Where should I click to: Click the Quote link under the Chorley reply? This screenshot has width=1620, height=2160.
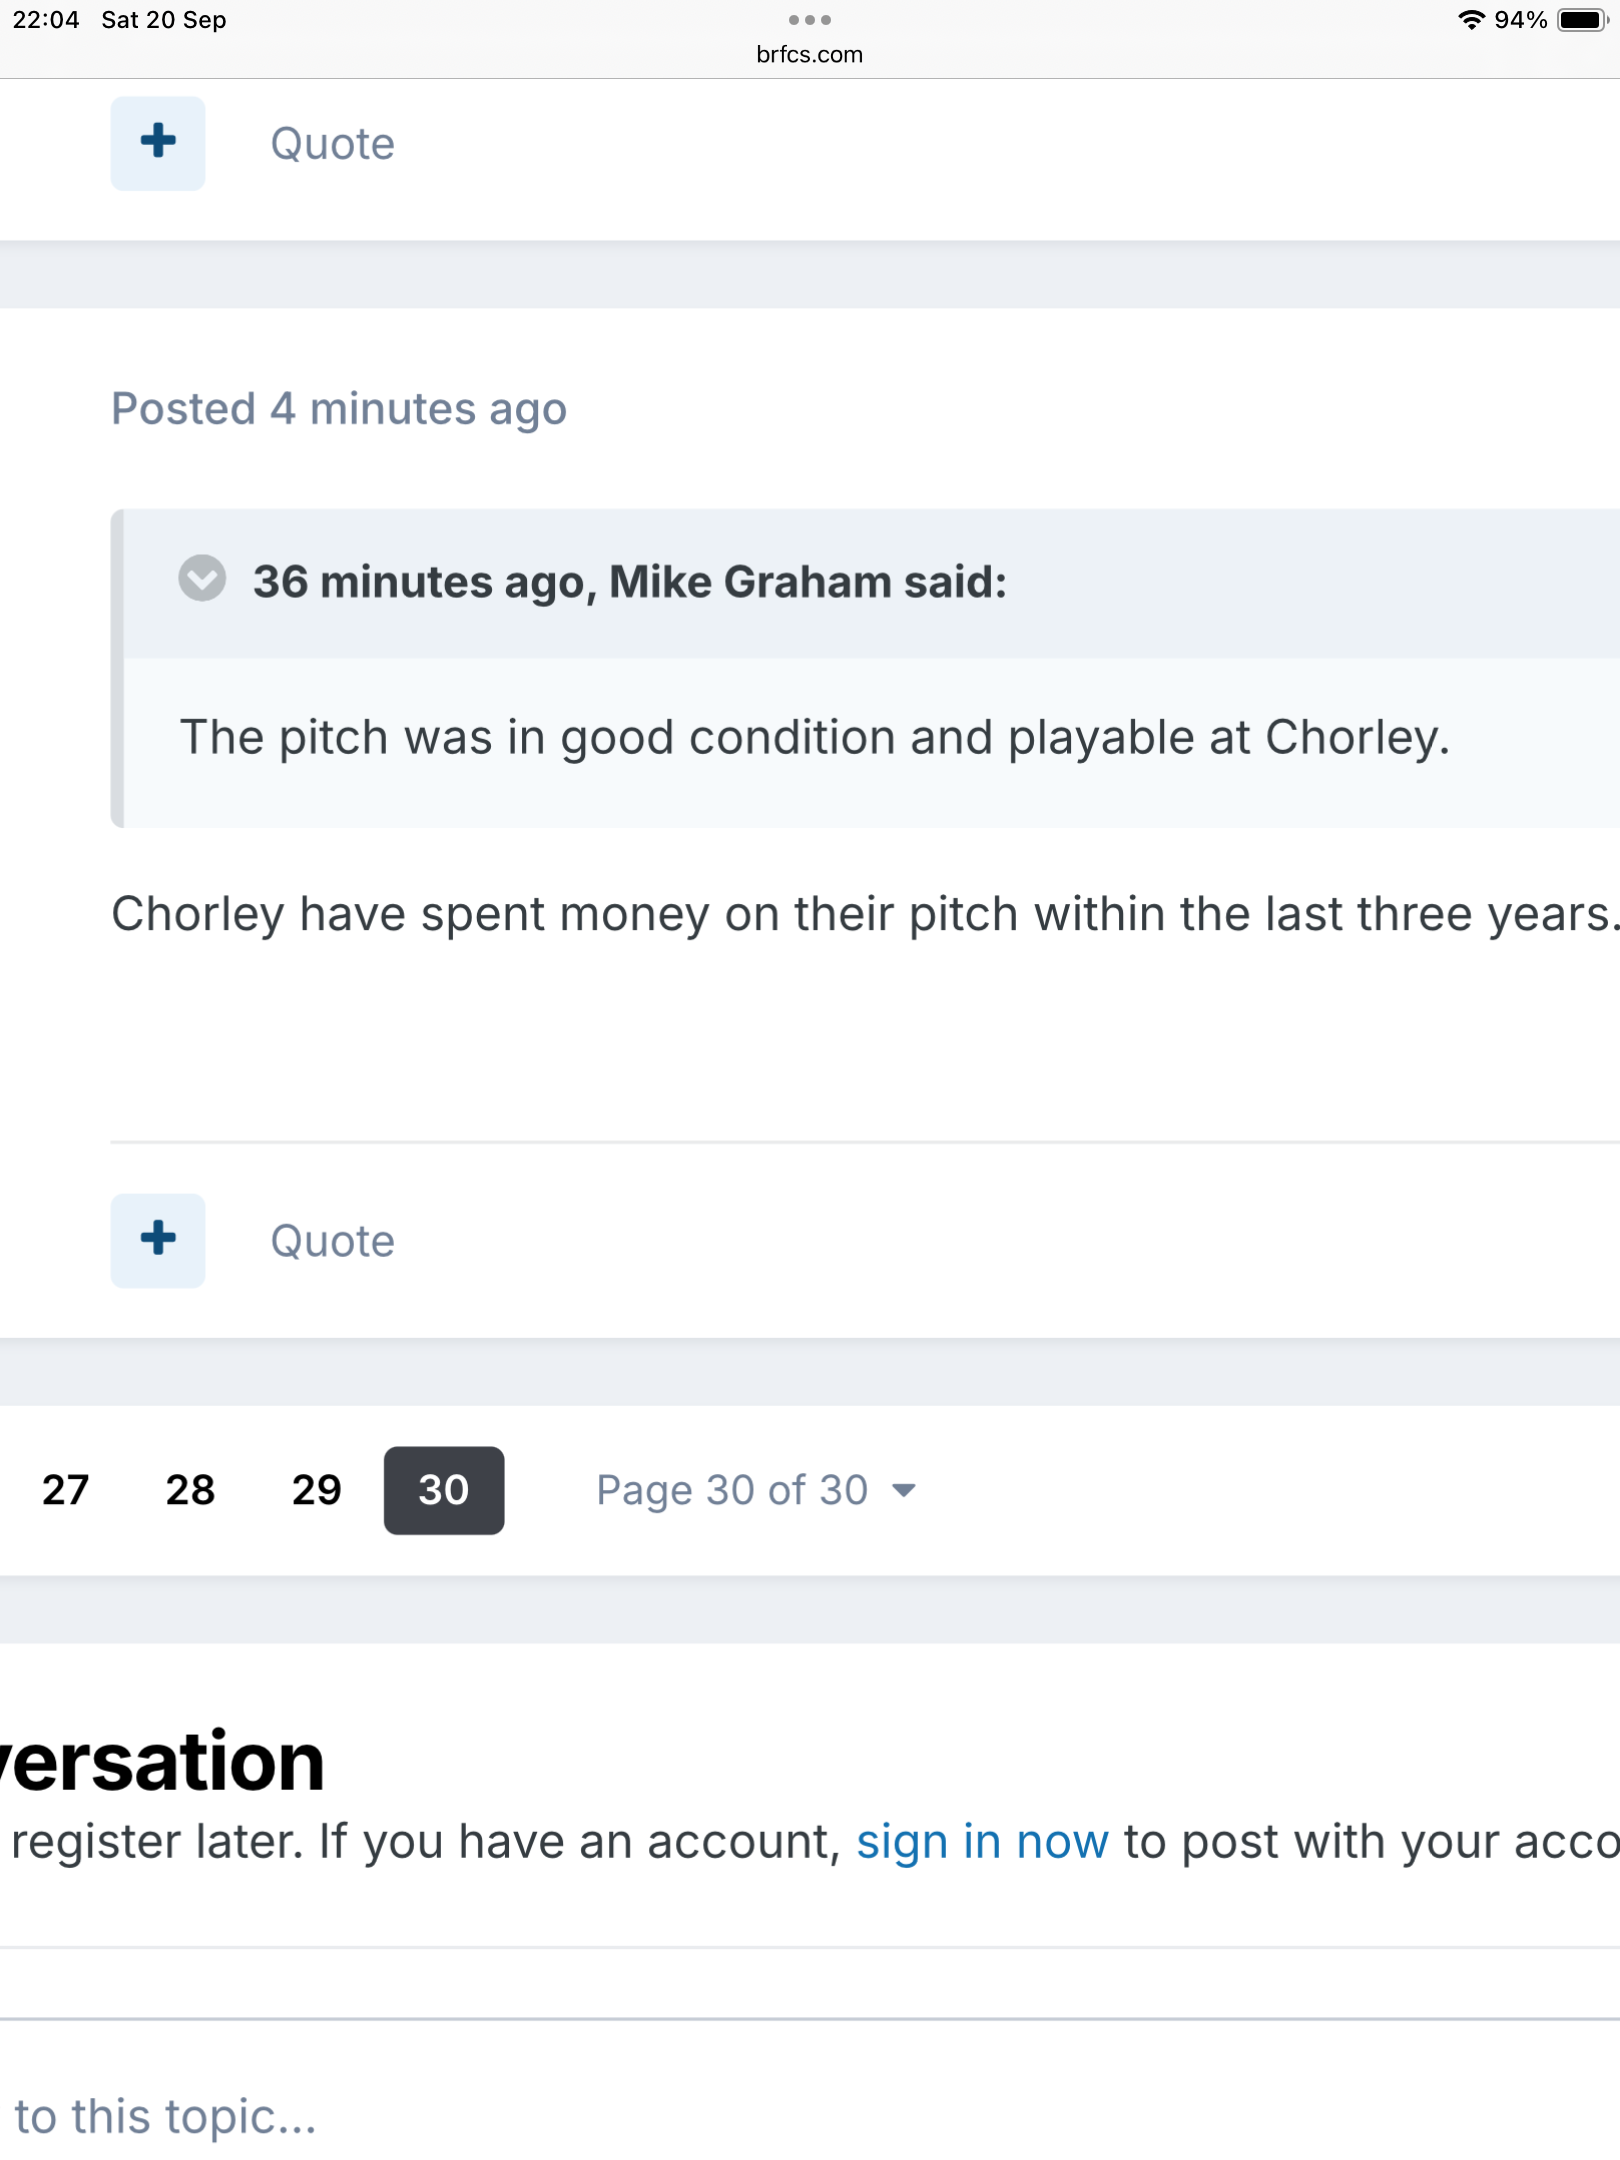click(x=332, y=1241)
